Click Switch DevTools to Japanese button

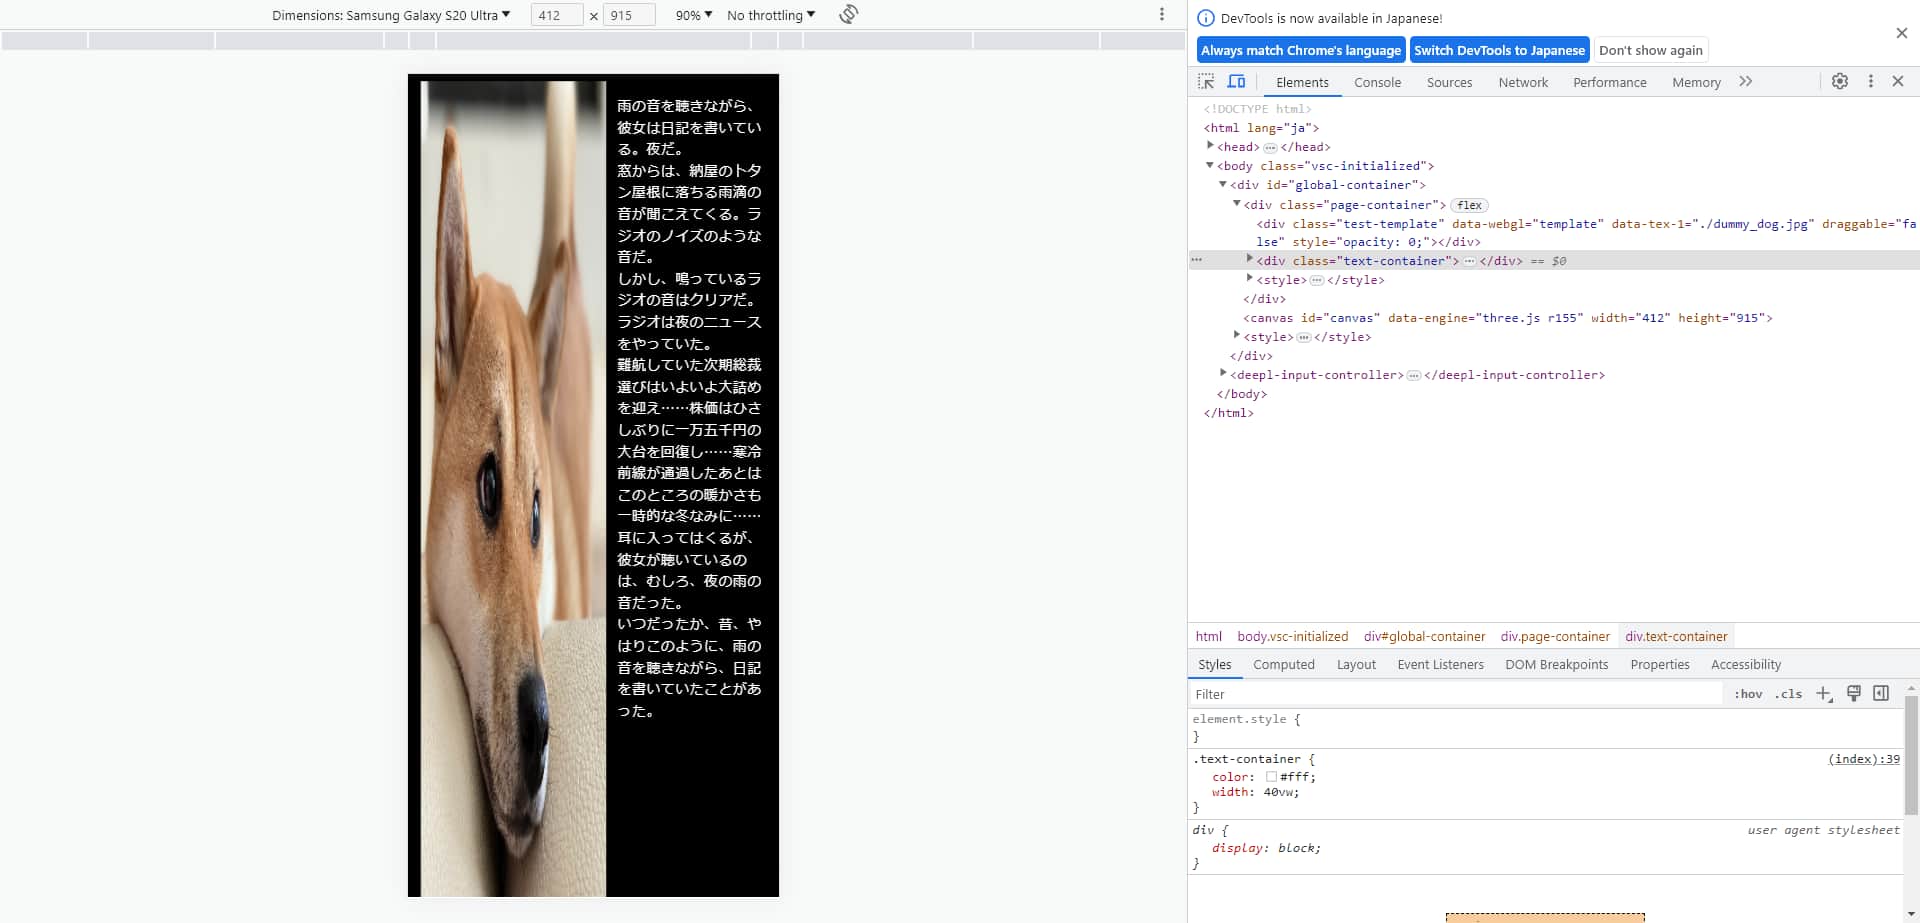tap(1498, 50)
